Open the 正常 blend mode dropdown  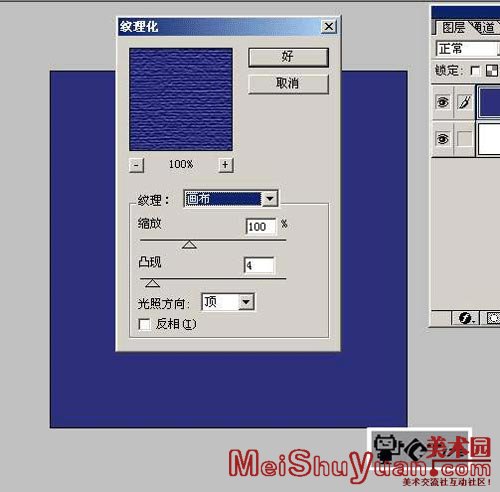[x=468, y=49]
